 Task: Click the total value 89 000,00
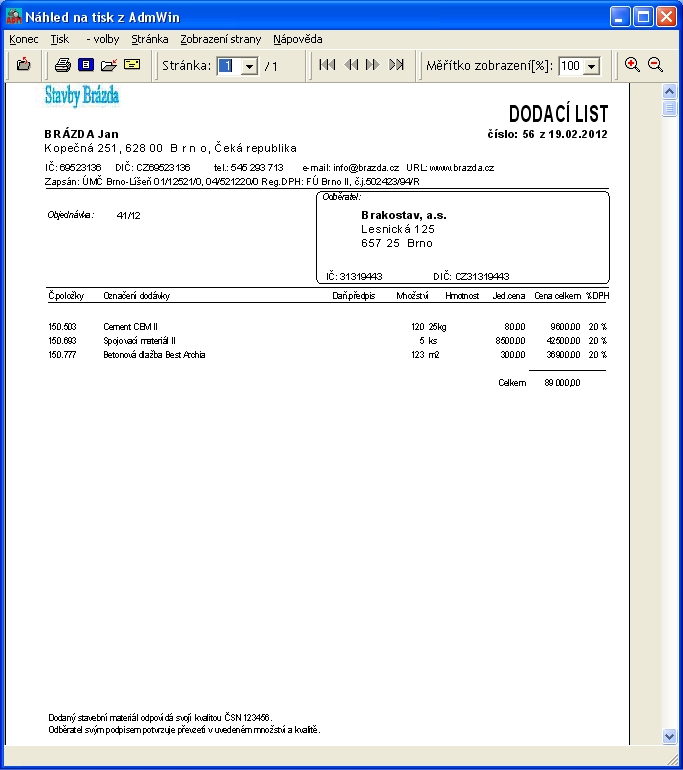562,383
